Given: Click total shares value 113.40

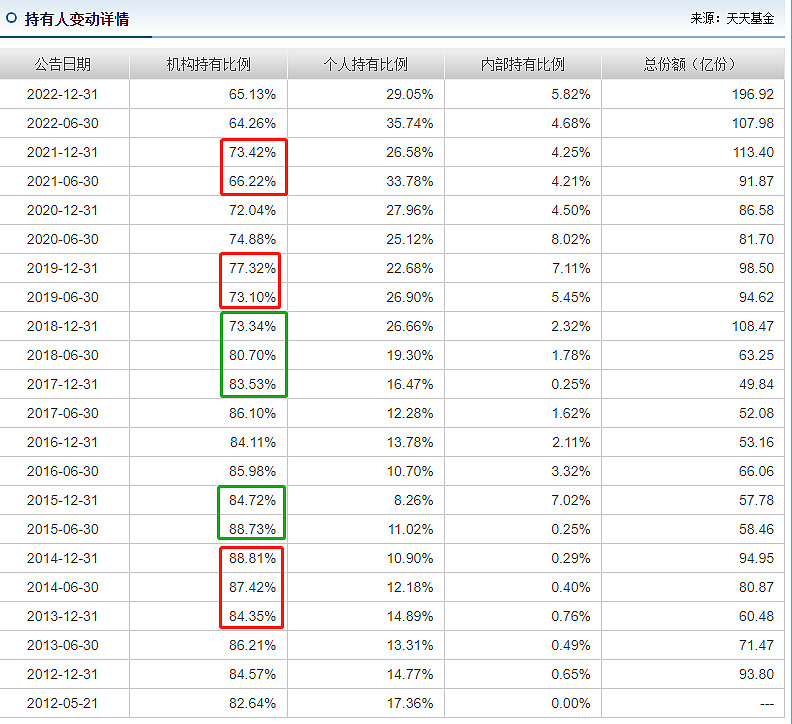Looking at the screenshot, I should pyautogui.click(x=753, y=152).
